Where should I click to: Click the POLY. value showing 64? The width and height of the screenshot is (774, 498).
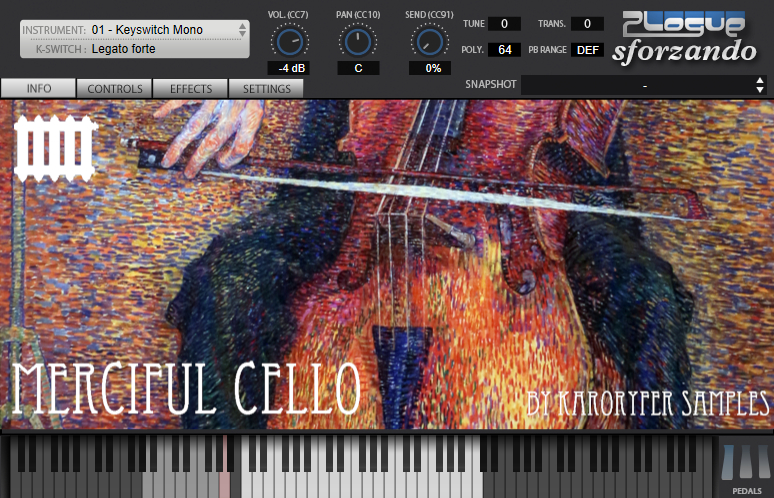(504, 50)
